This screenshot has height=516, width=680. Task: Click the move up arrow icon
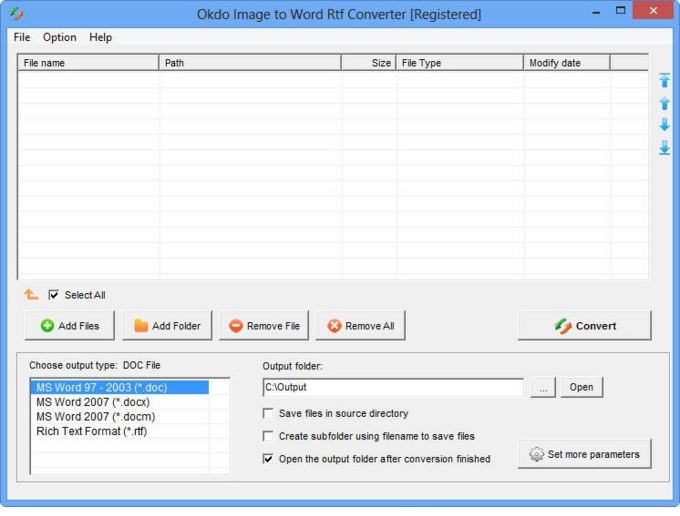pos(664,104)
